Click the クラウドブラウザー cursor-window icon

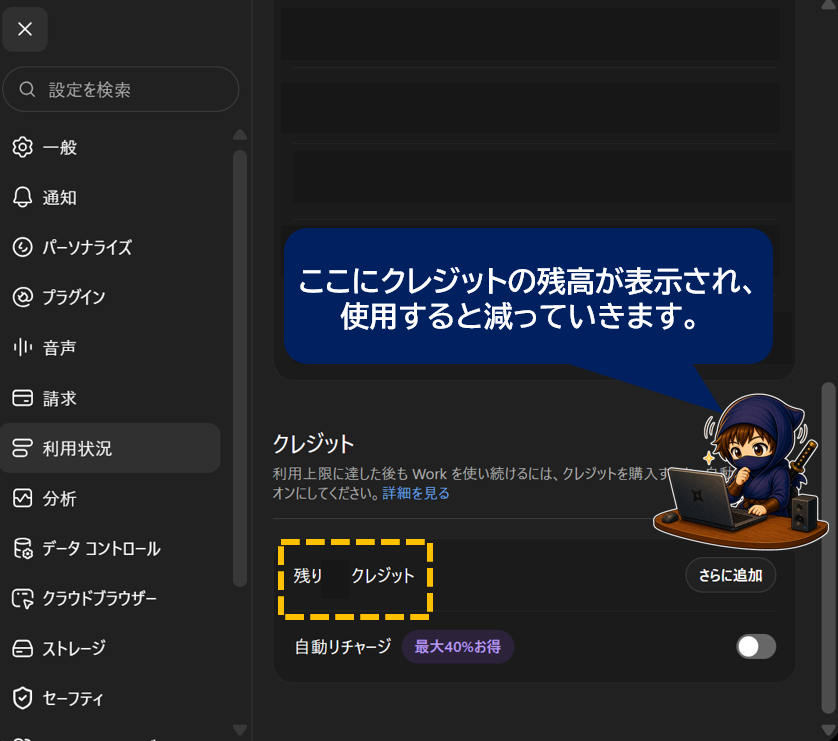tap(22, 598)
